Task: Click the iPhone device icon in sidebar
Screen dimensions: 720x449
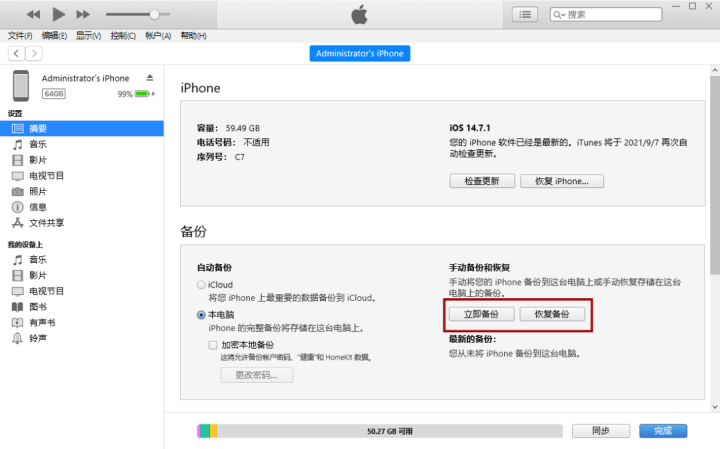Action: point(21,85)
